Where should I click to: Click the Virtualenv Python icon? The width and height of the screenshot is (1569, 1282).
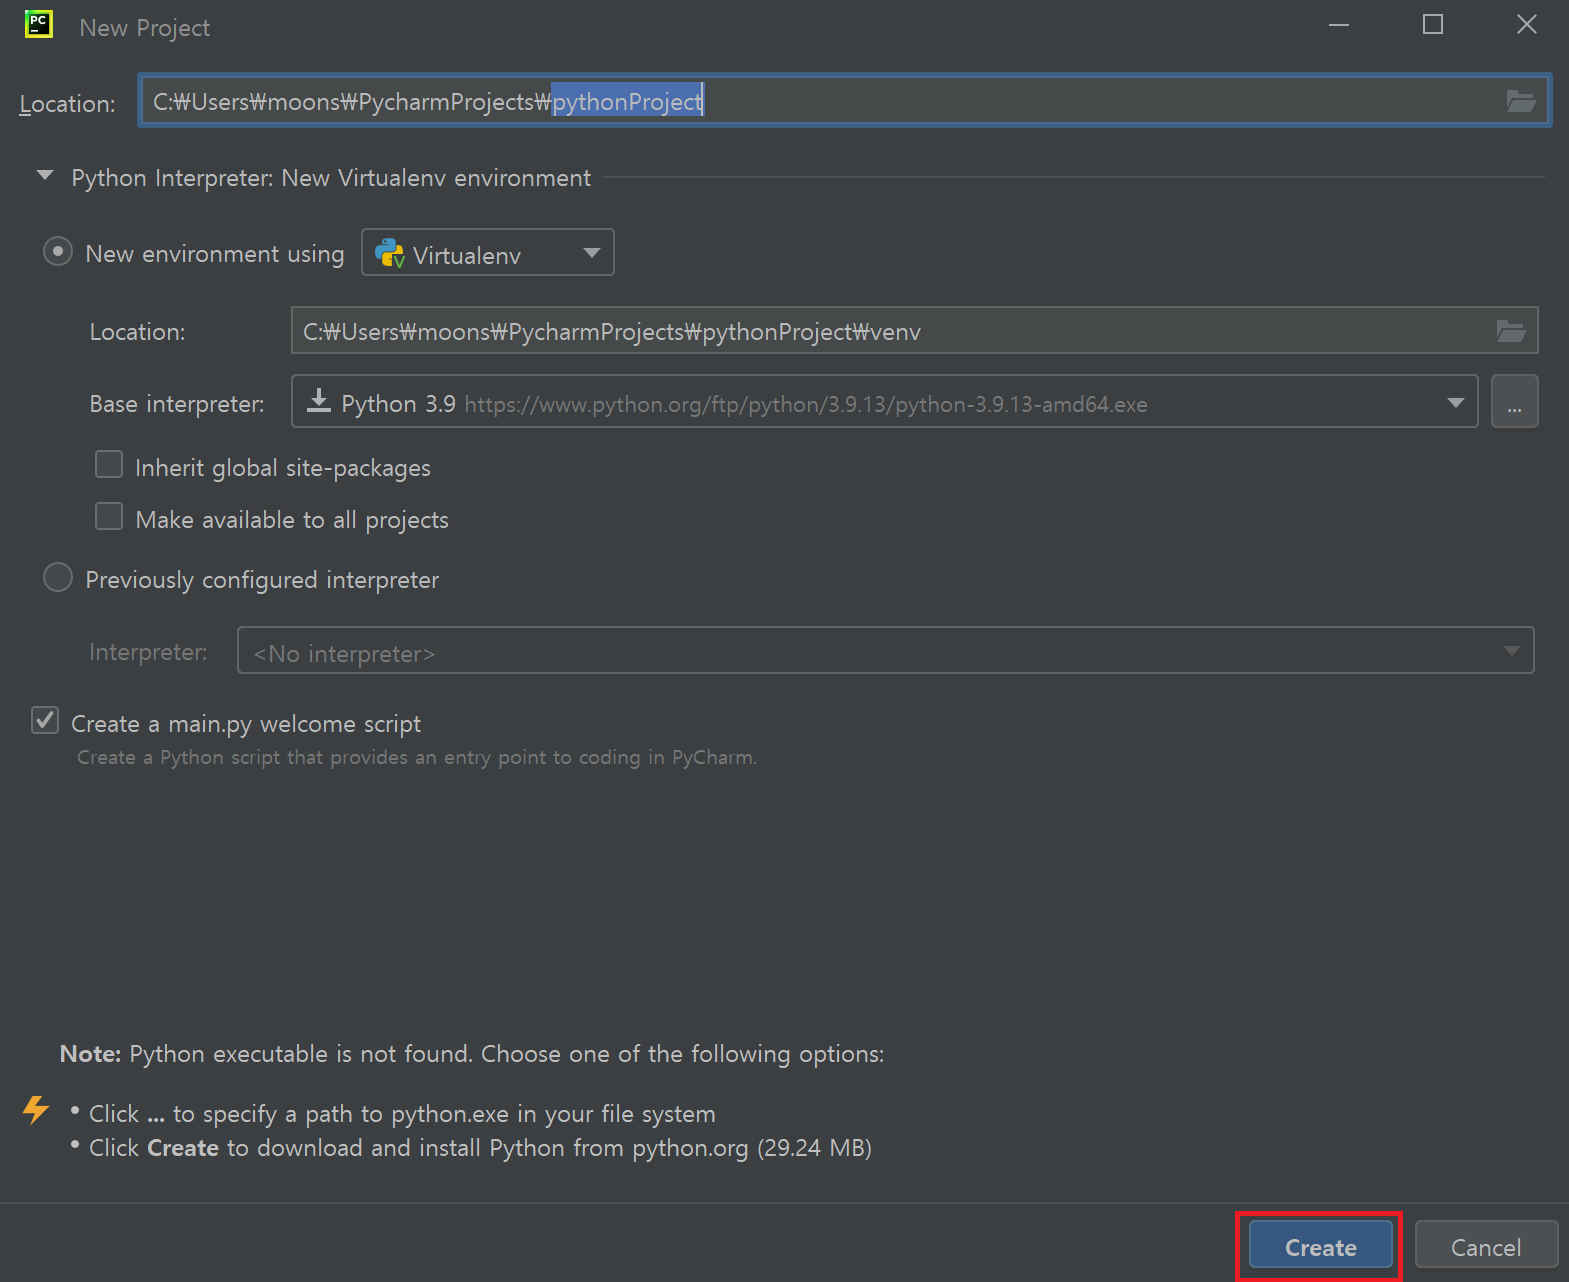(x=390, y=254)
